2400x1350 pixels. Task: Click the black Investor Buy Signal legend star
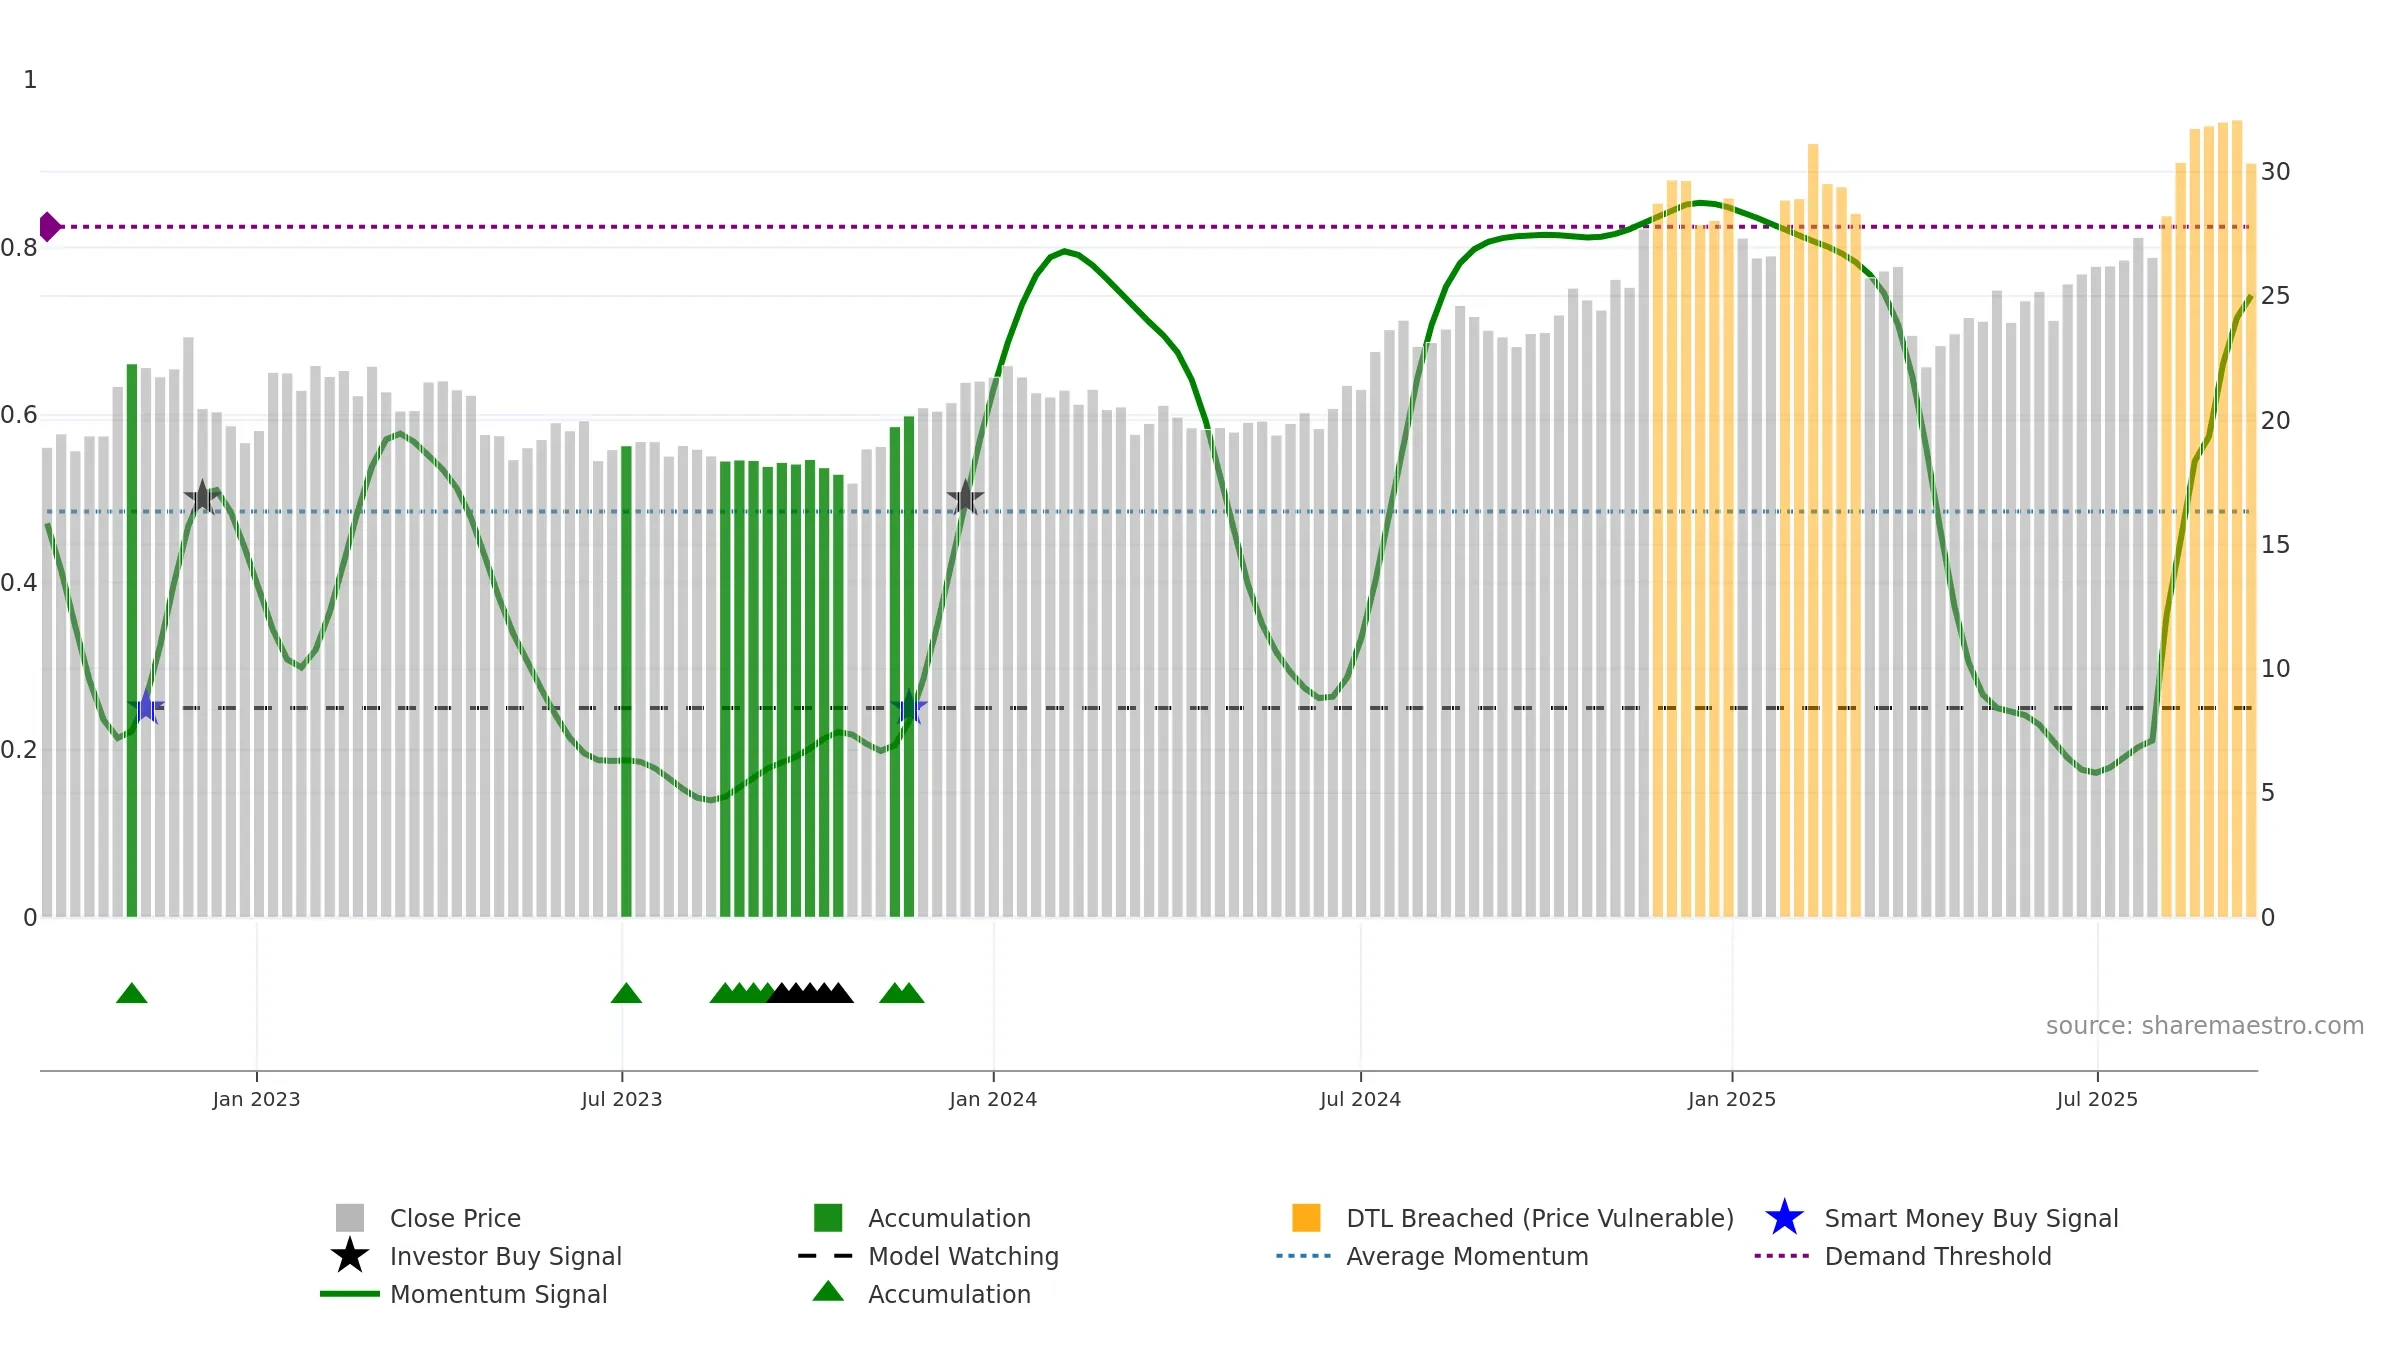[350, 1256]
